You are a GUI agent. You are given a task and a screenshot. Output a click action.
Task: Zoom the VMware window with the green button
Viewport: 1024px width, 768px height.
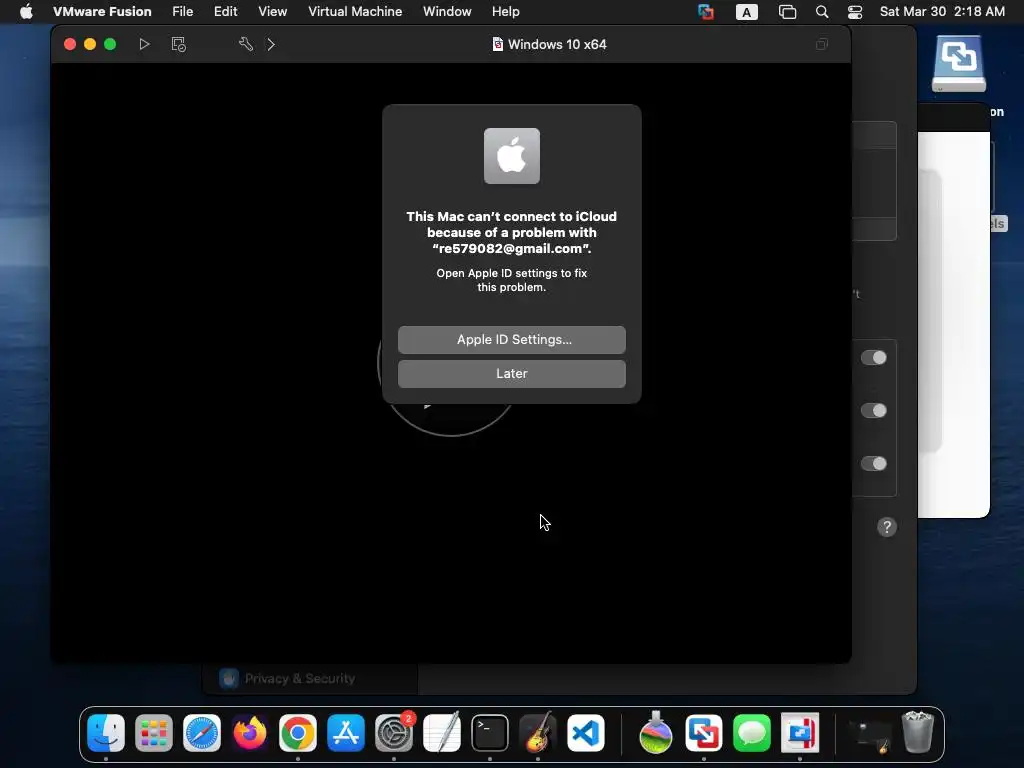[x=110, y=44]
